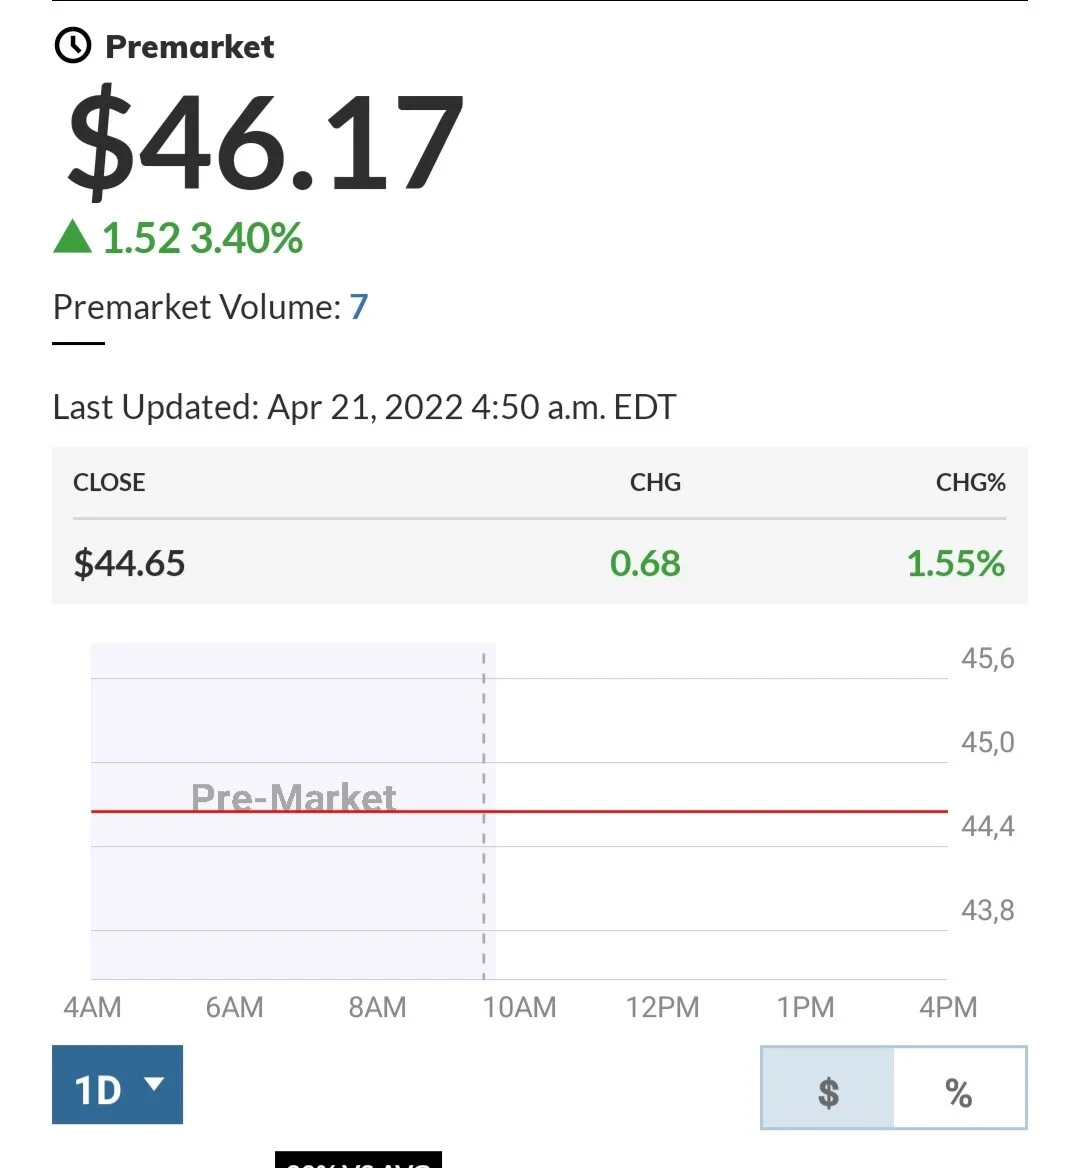Click the 10AM axis label
Viewport: 1080px width, 1168px height.
point(520,1007)
